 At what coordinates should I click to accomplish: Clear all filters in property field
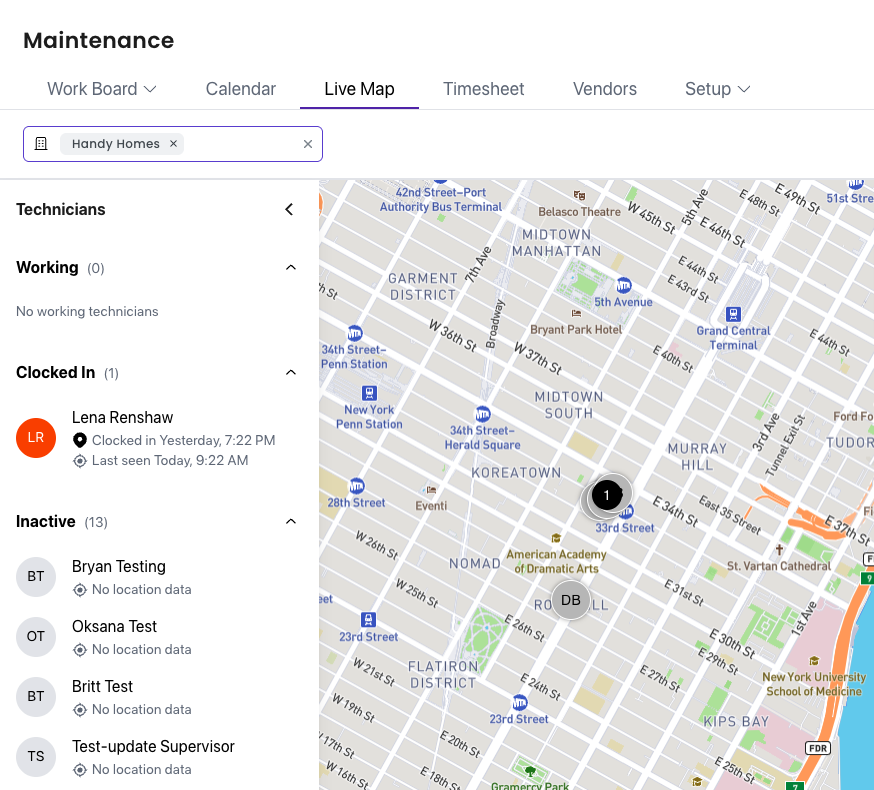click(308, 144)
